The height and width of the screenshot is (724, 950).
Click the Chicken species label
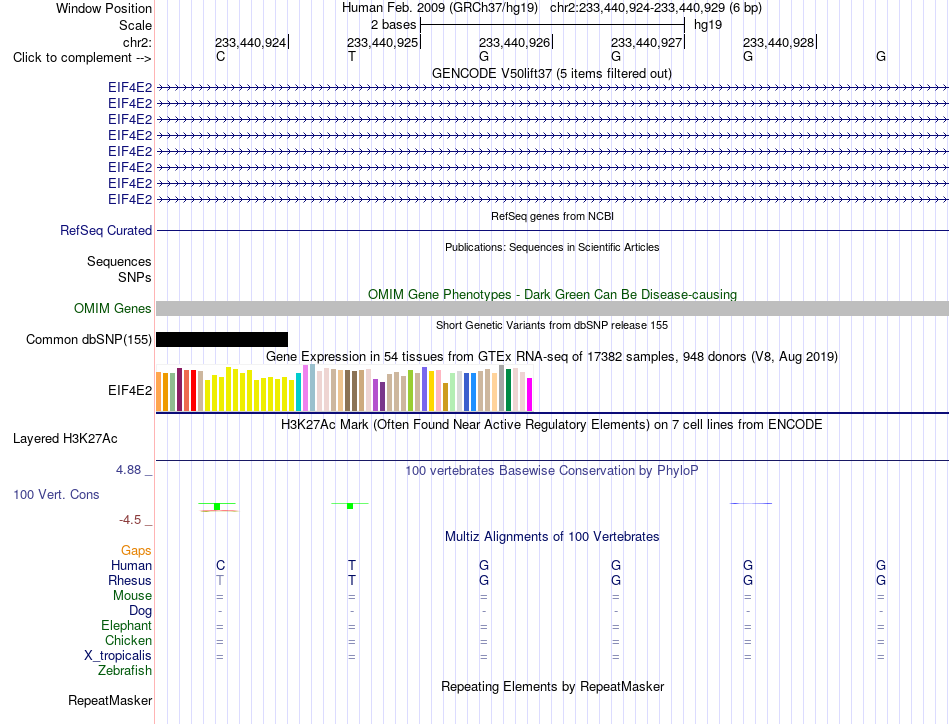128,640
